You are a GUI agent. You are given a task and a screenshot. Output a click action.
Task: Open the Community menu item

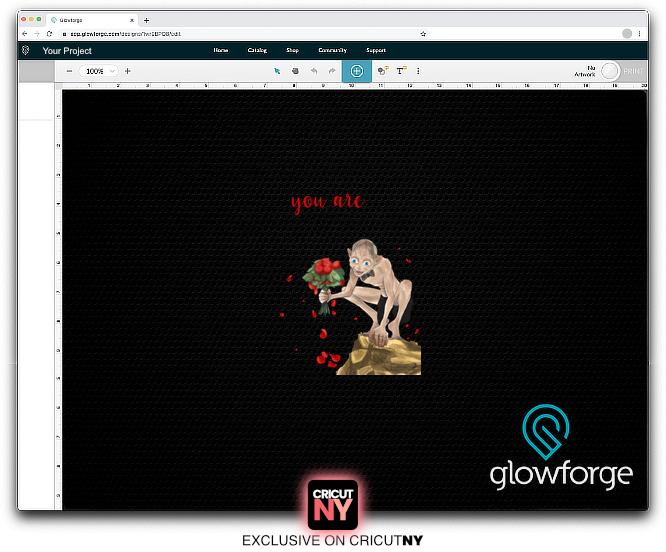[333, 50]
